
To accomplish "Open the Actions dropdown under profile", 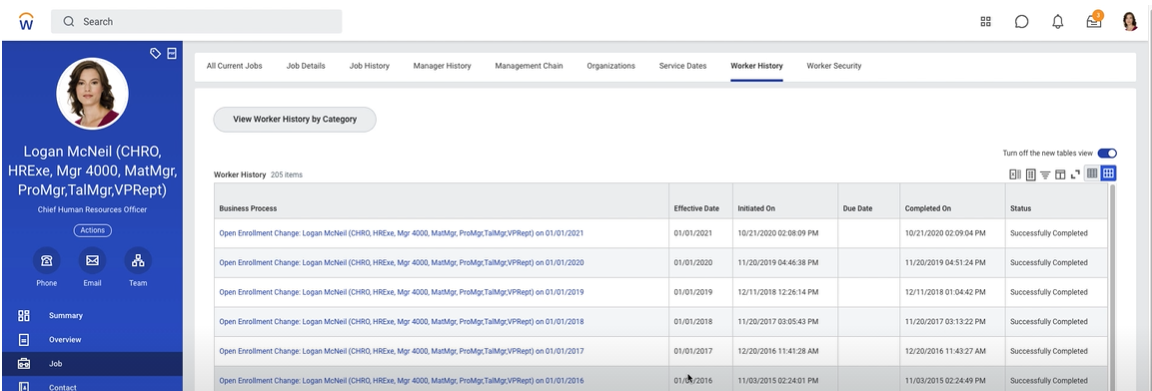I will [93, 230].
